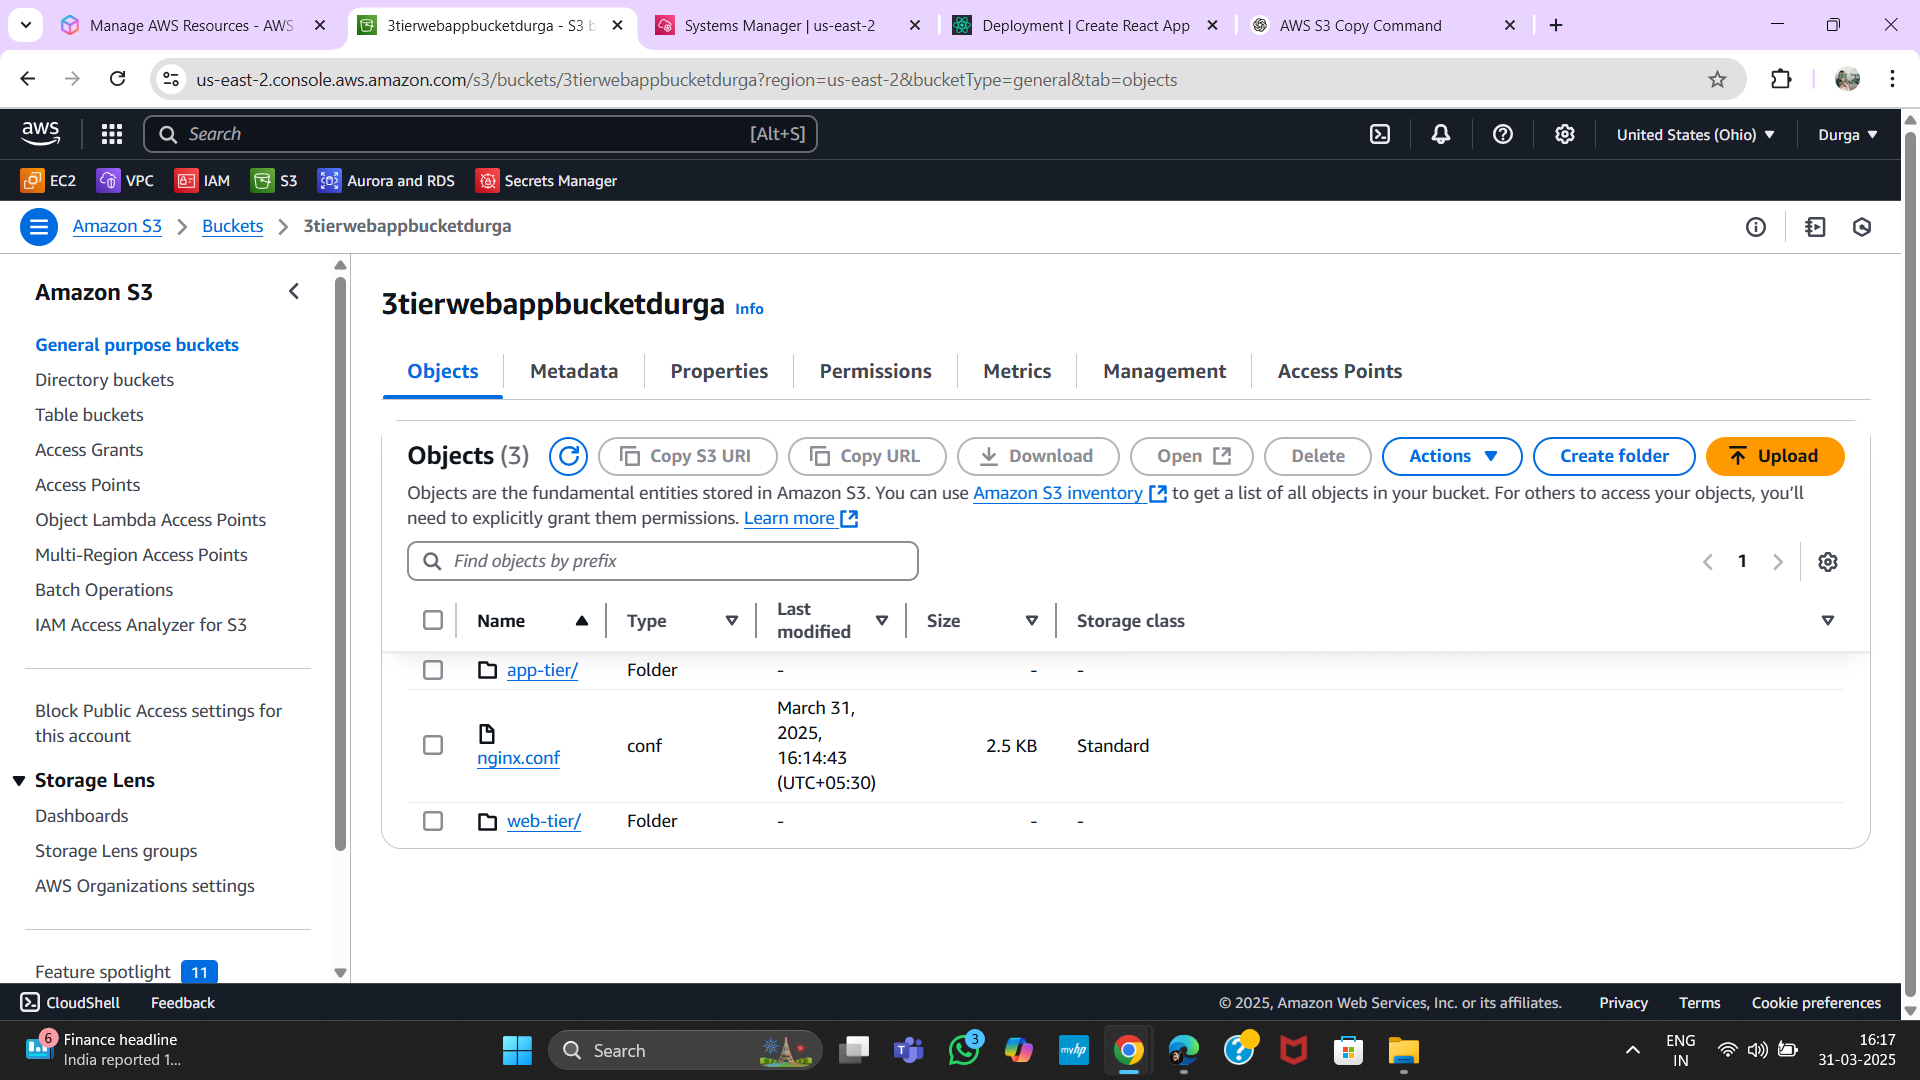Switch to the Metrics tab

coord(1017,371)
